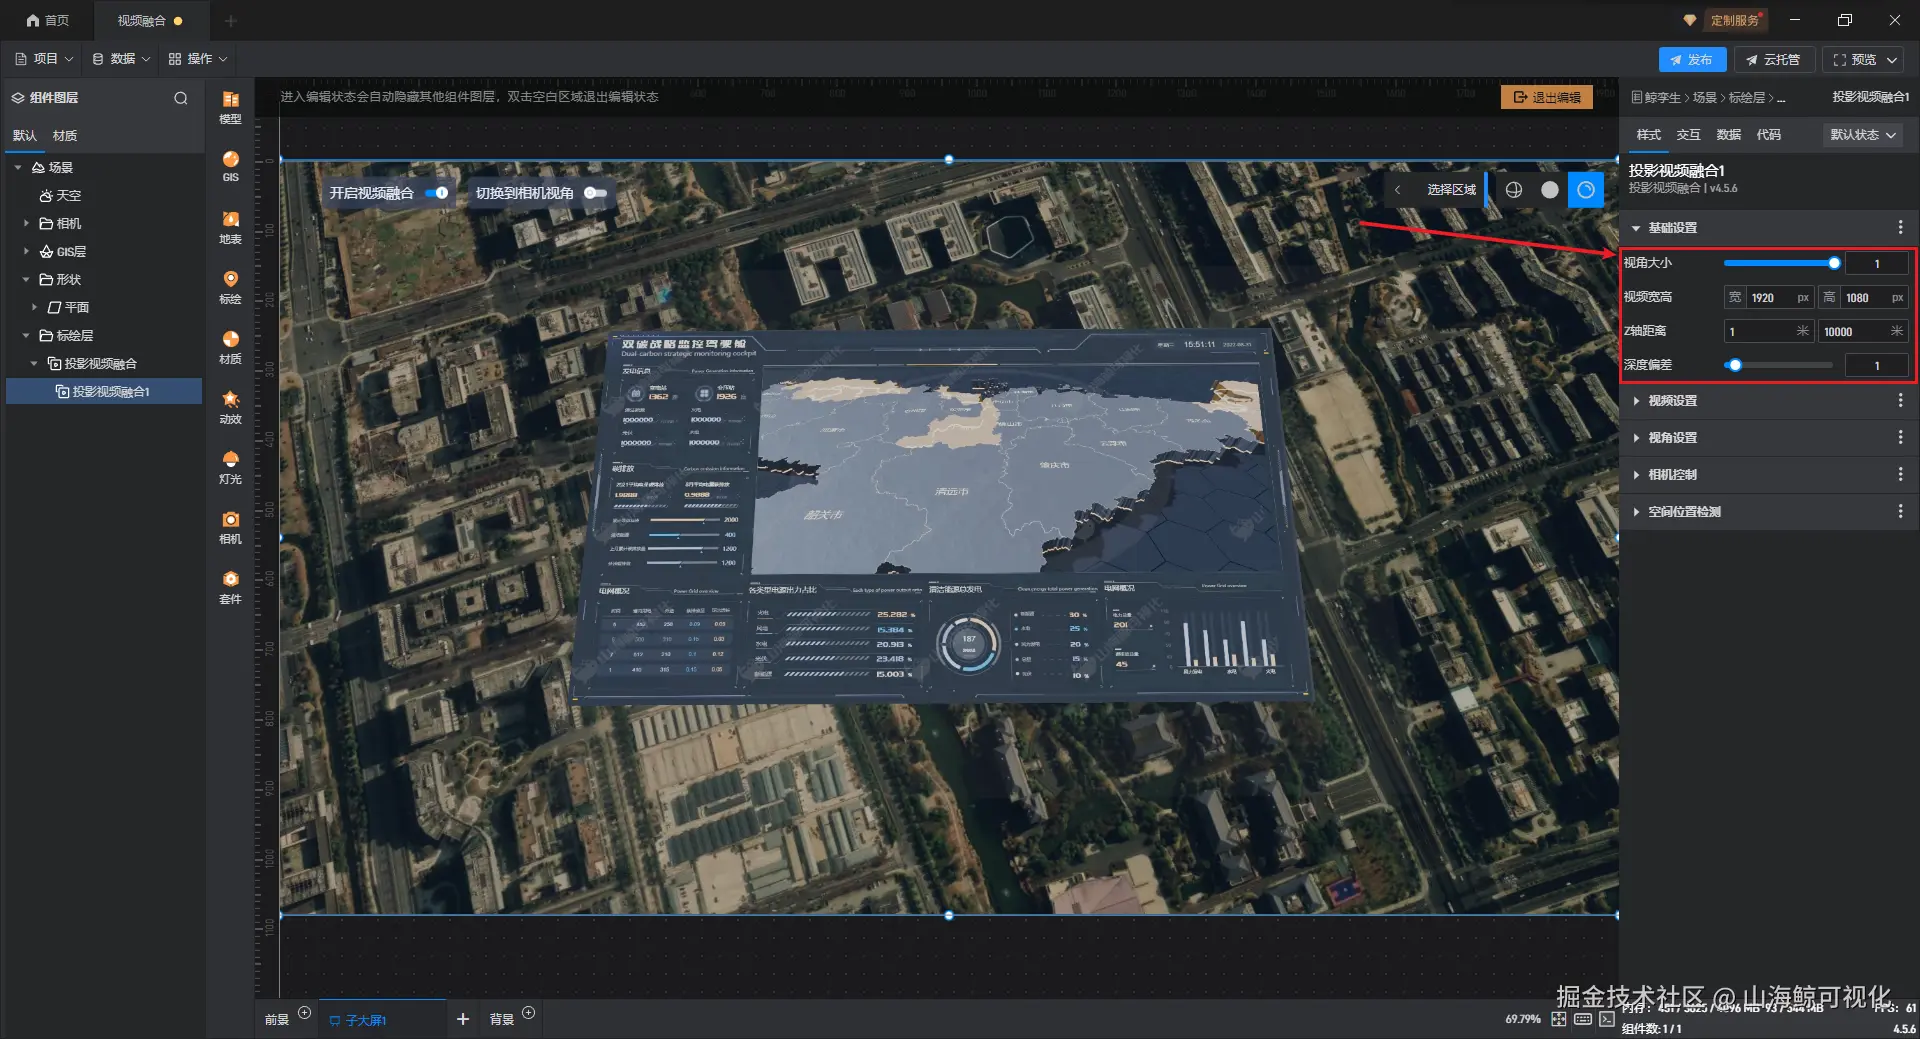This screenshot has width=1920, height=1039.
Task: Expand the 视角设置 section
Action: 1636,438
